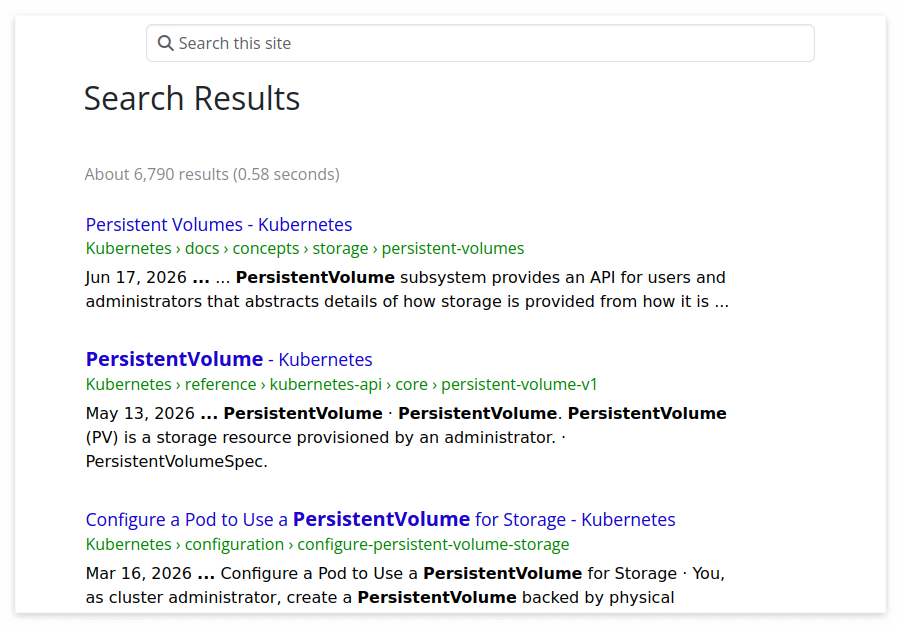Viewport: 901px width, 628px height.
Task: Click the persistent-volumes breadcrumb segment
Action: [453, 248]
